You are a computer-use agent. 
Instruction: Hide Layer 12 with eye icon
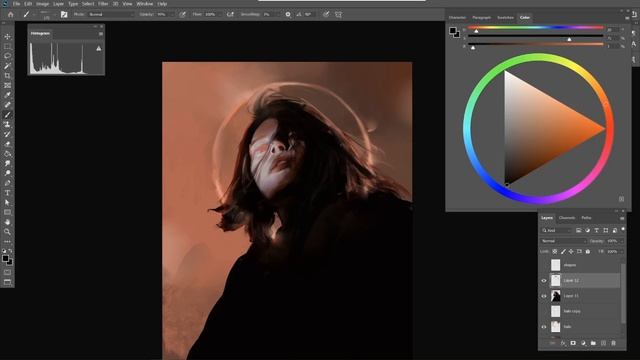(x=544, y=280)
